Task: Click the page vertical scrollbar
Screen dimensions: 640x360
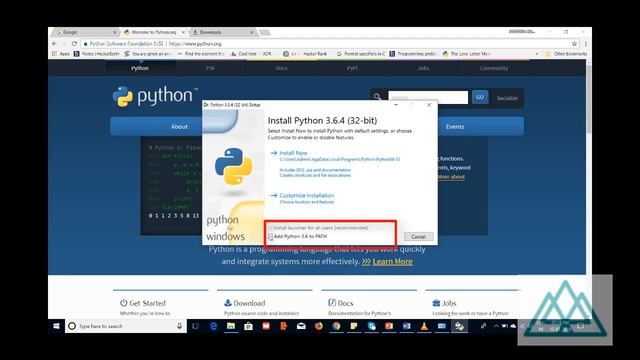Action: 589,100
